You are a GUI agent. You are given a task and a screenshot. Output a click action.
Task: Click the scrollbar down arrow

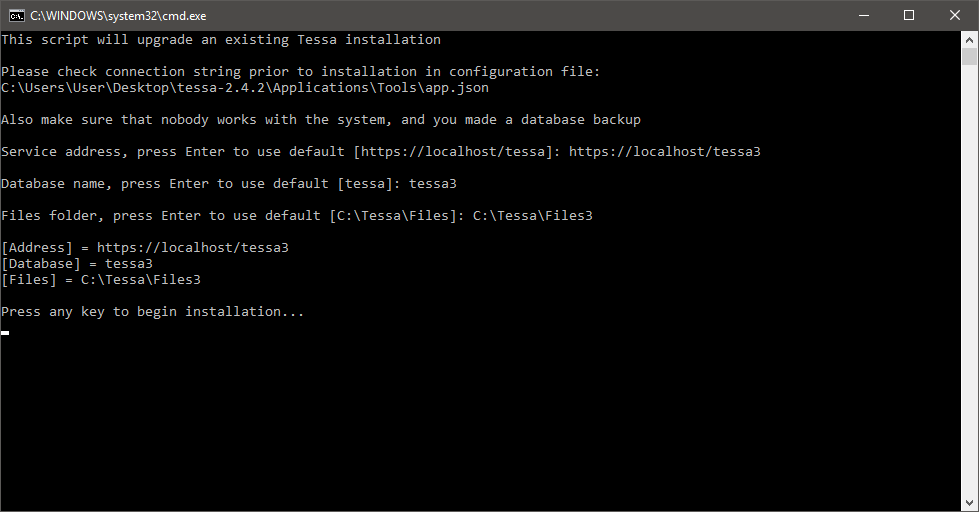pos(969,503)
